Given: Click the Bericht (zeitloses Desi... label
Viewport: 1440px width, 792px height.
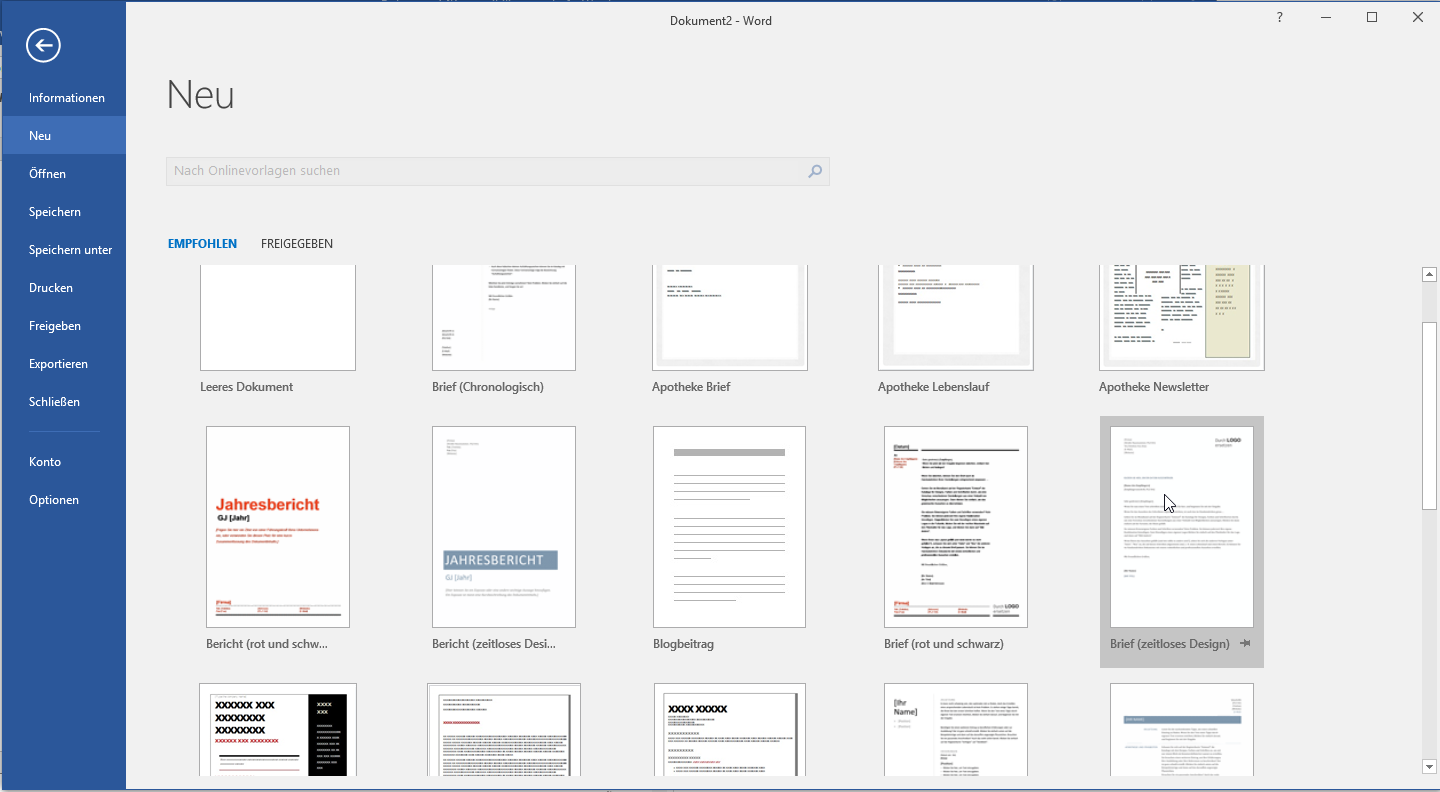Looking at the screenshot, I should 494,644.
